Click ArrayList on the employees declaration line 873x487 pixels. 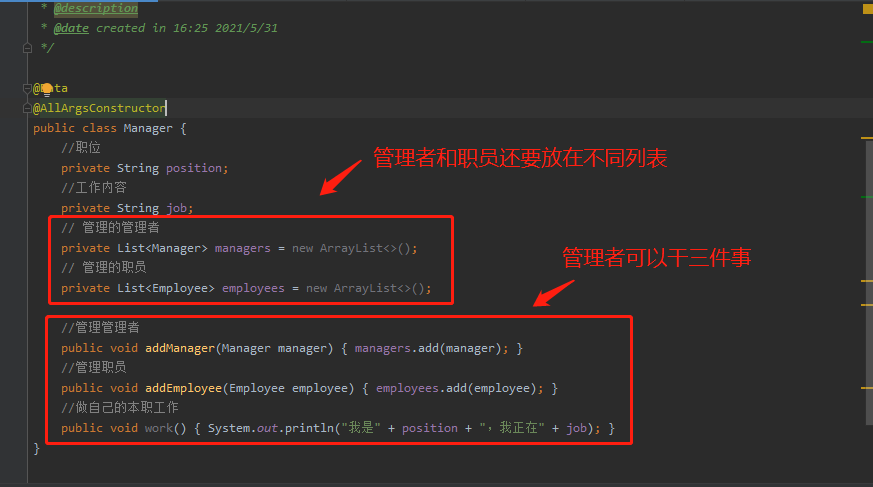click(x=365, y=288)
